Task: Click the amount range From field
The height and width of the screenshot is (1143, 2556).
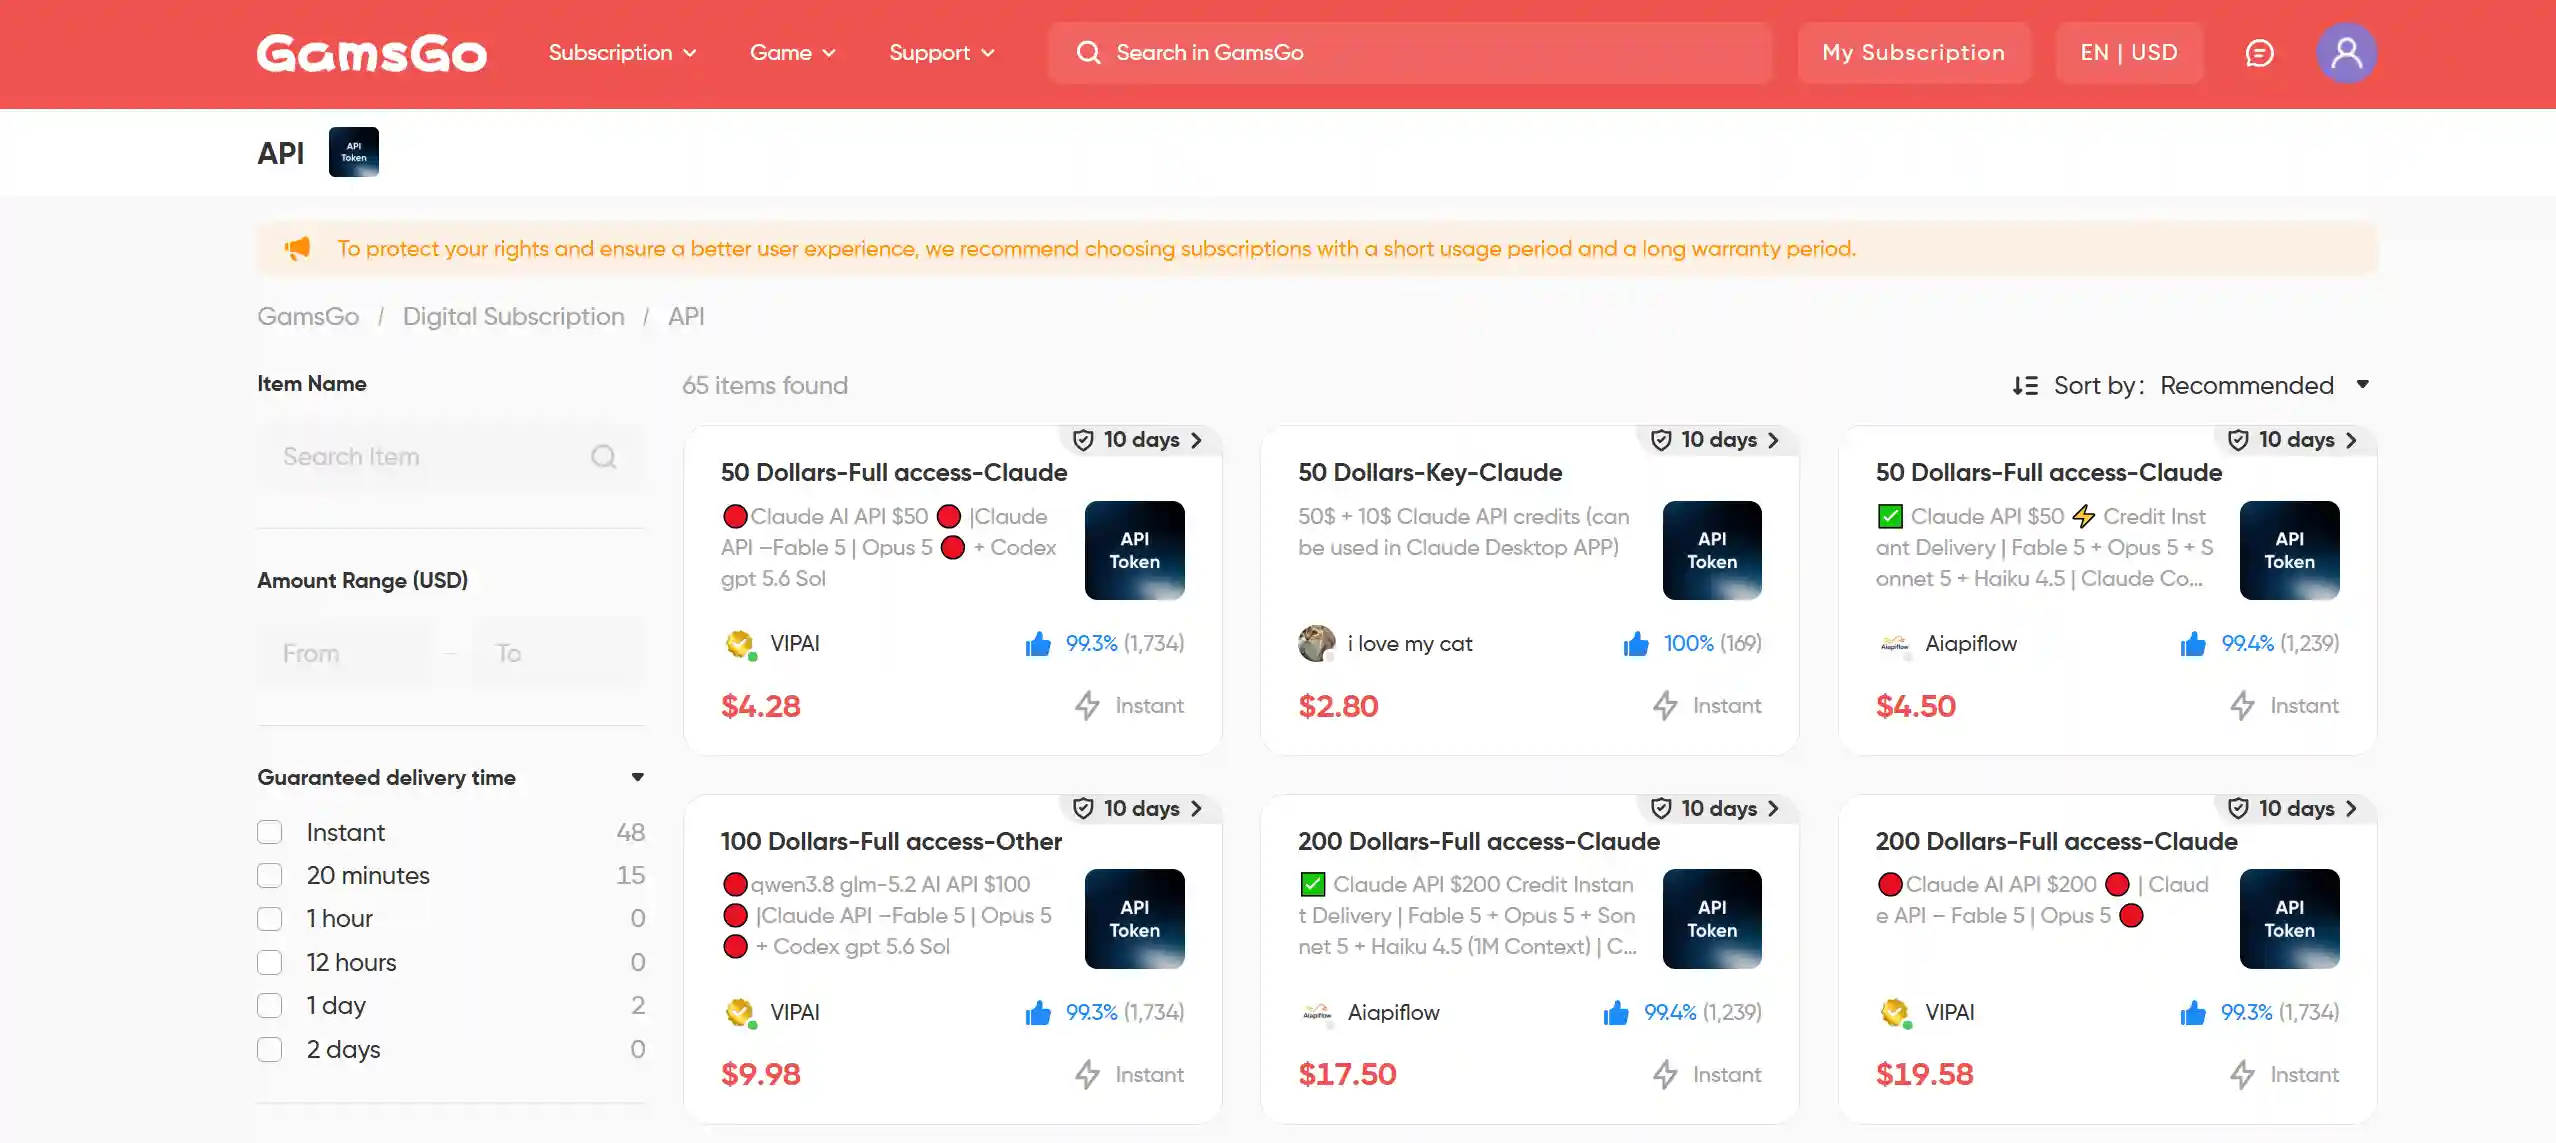Action: point(345,654)
